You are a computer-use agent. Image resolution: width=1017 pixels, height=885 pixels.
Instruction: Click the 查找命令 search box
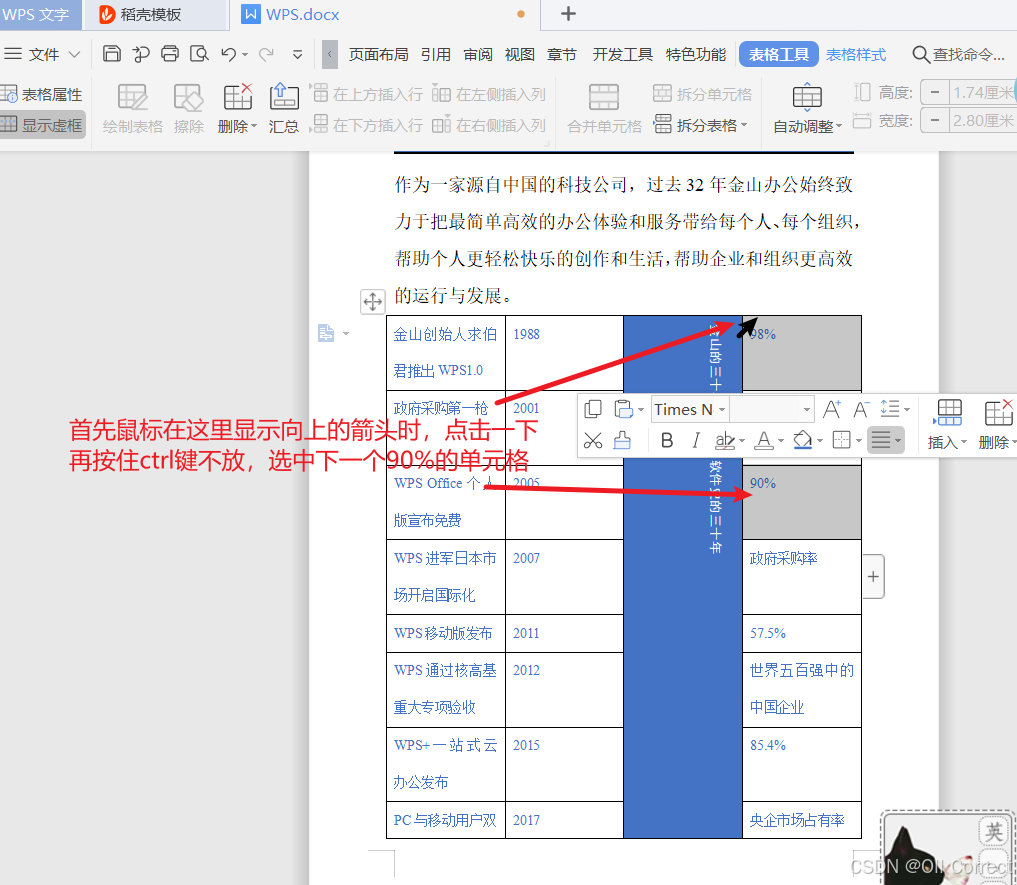click(960, 55)
